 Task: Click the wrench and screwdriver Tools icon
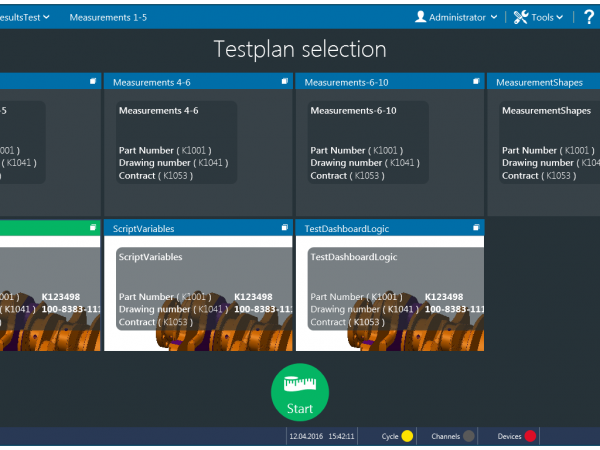coord(520,17)
